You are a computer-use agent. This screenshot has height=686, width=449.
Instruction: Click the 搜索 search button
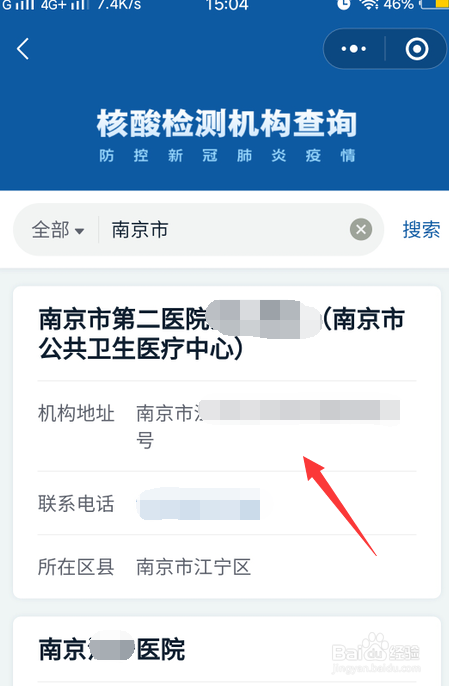(x=421, y=229)
